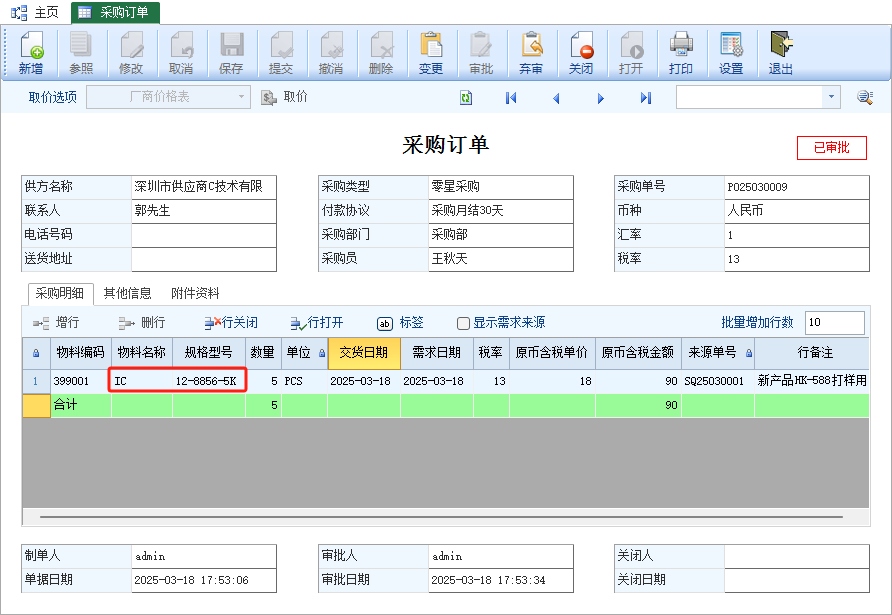
Task: Click the grid horizontal scrollbar
Action: click(441, 517)
